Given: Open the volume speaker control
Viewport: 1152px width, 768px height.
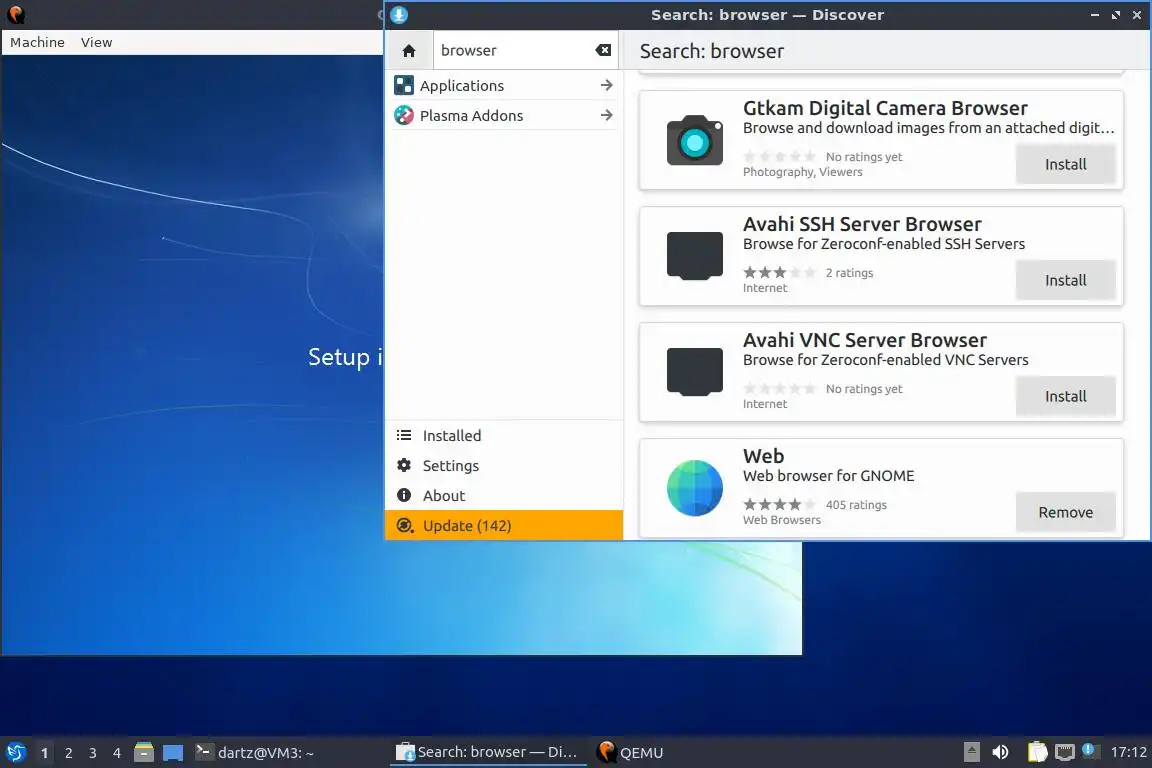Looking at the screenshot, I should tap(1000, 752).
